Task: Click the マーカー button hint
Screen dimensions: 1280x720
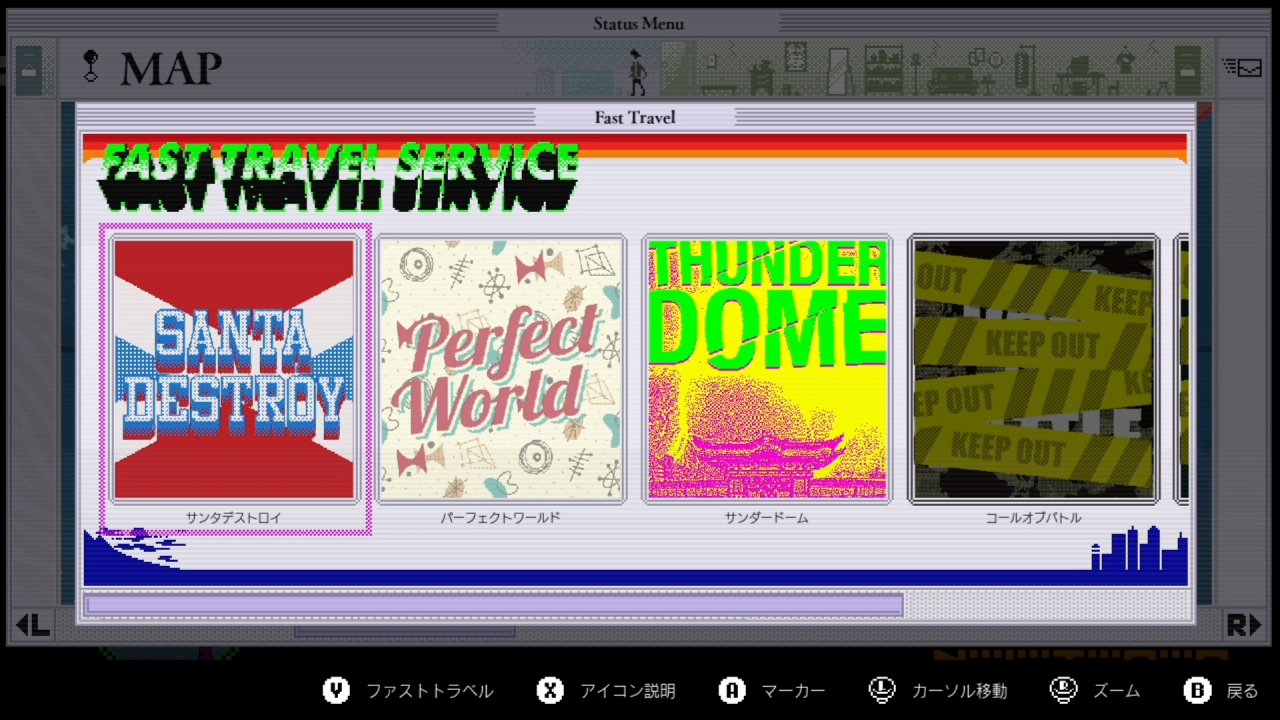Action: (794, 691)
